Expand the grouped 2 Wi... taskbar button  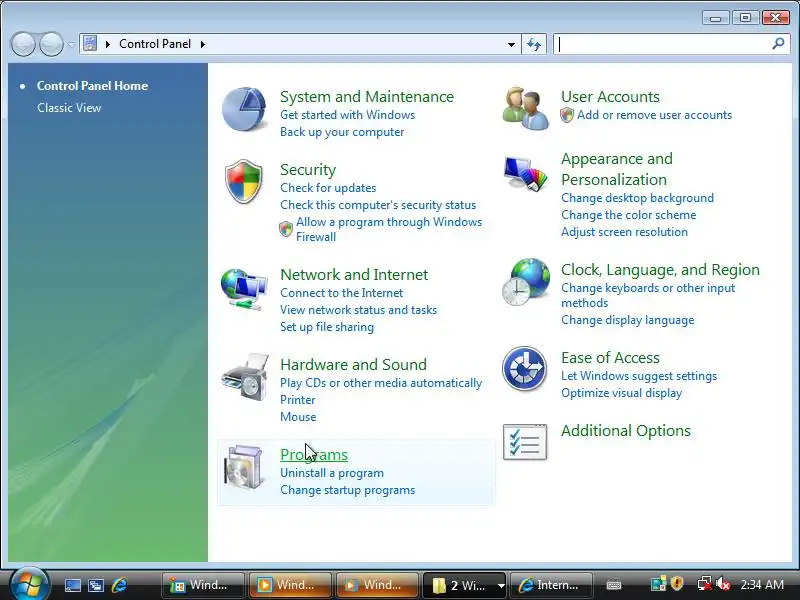point(464,585)
